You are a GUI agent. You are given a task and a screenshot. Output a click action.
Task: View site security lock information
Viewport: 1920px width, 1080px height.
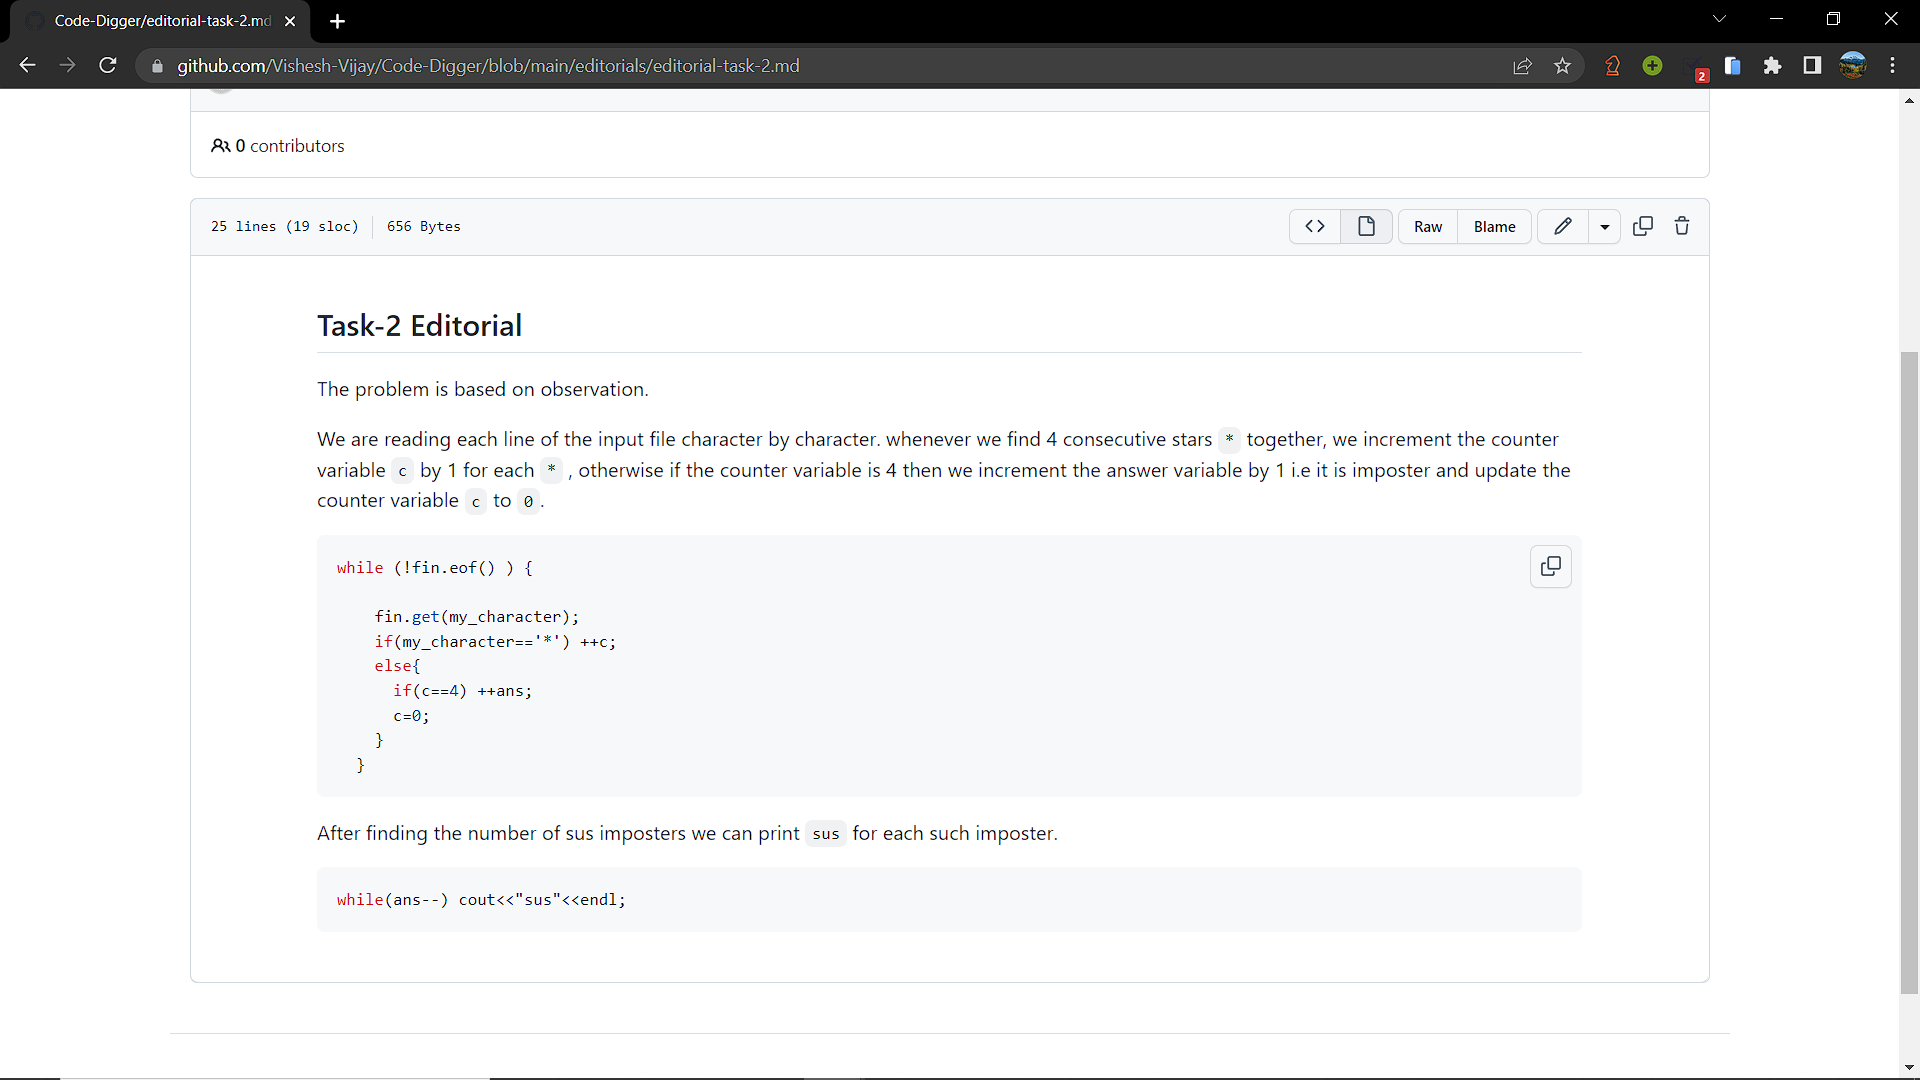click(x=157, y=66)
